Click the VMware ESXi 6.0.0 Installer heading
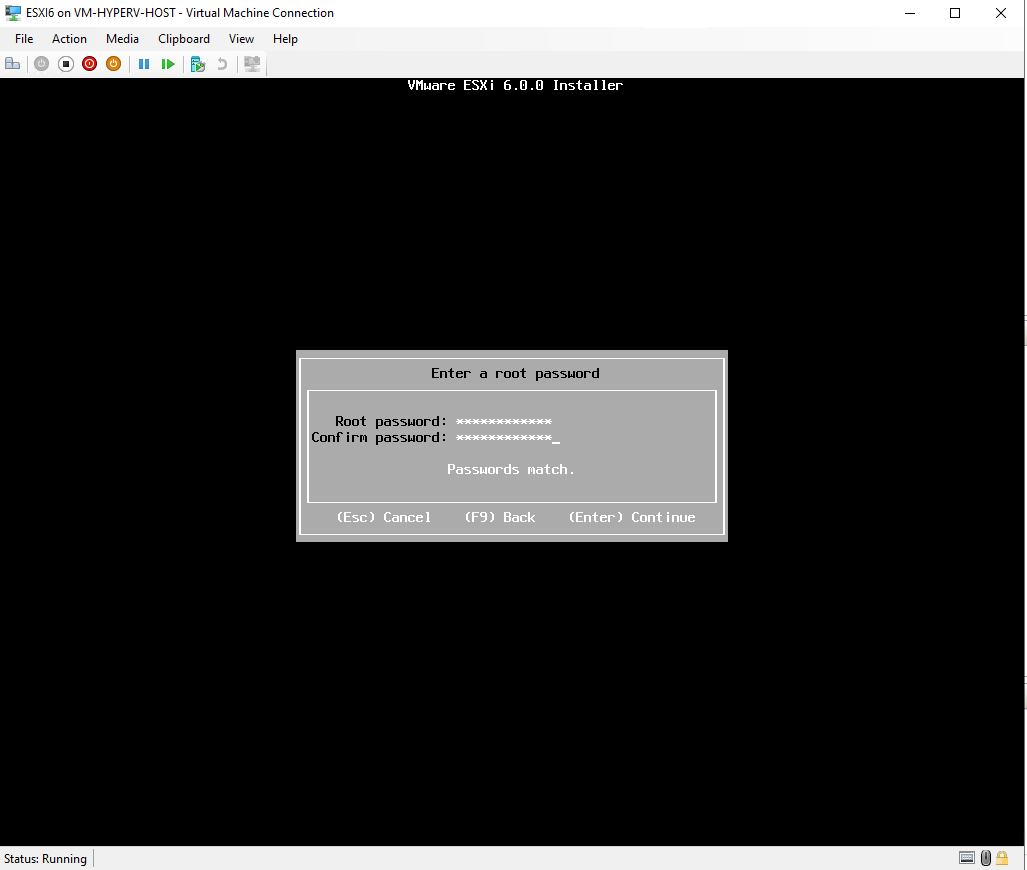Viewport: 1027px width, 870px height. [515, 85]
